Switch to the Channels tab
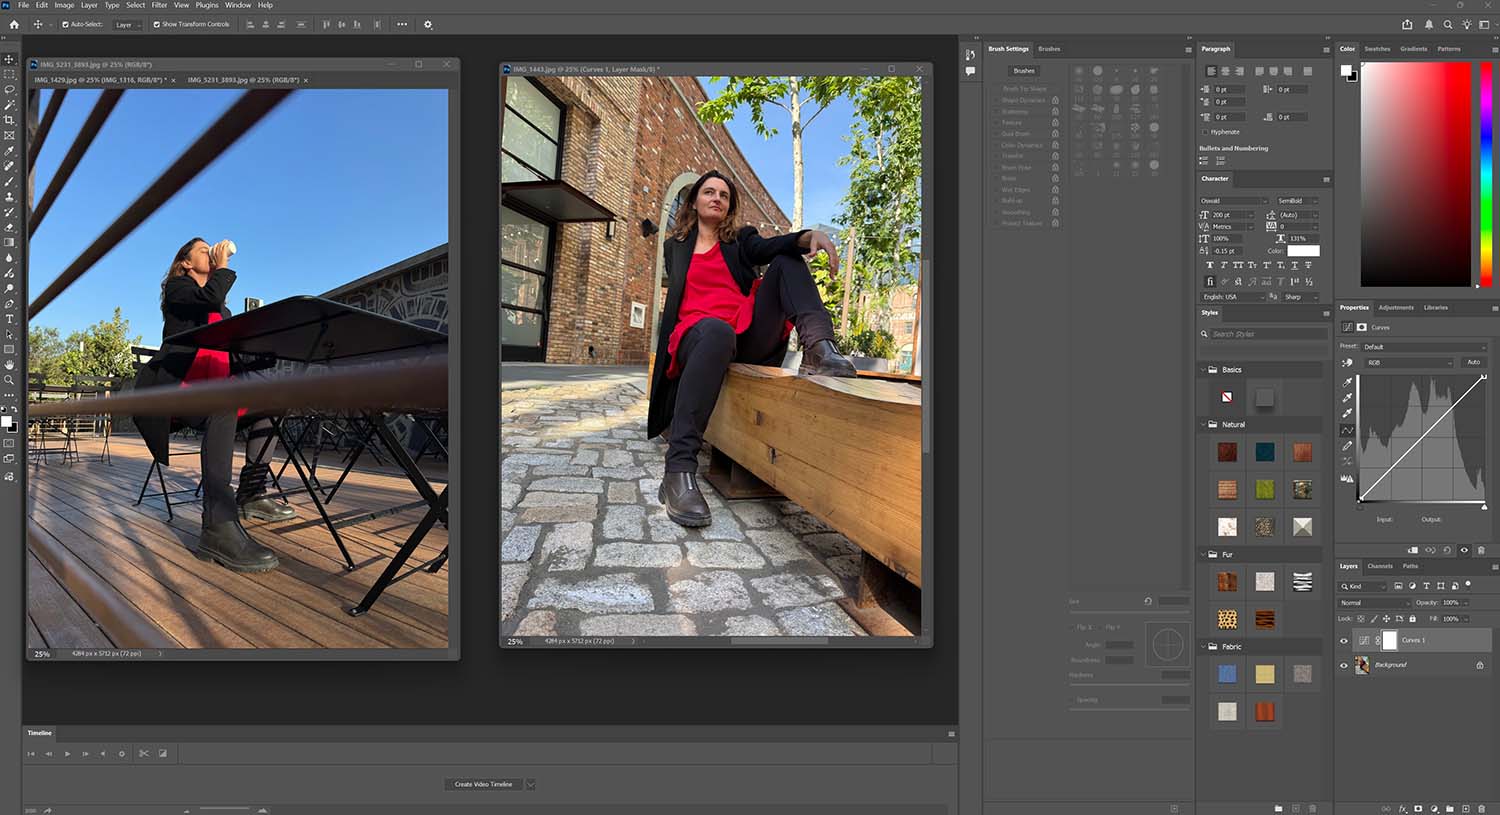The width and height of the screenshot is (1500, 815). [x=1379, y=566]
